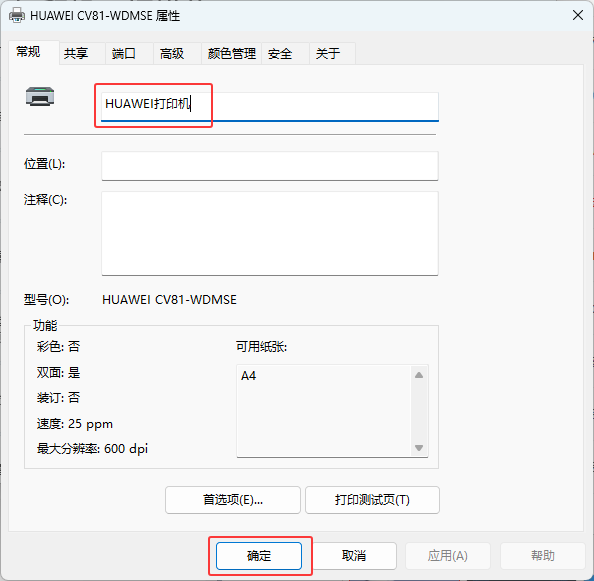The height and width of the screenshot is (581, 594).
Task: Click paper list scroll down arrow
Action: pyautogui.click(x=419, y=448)
